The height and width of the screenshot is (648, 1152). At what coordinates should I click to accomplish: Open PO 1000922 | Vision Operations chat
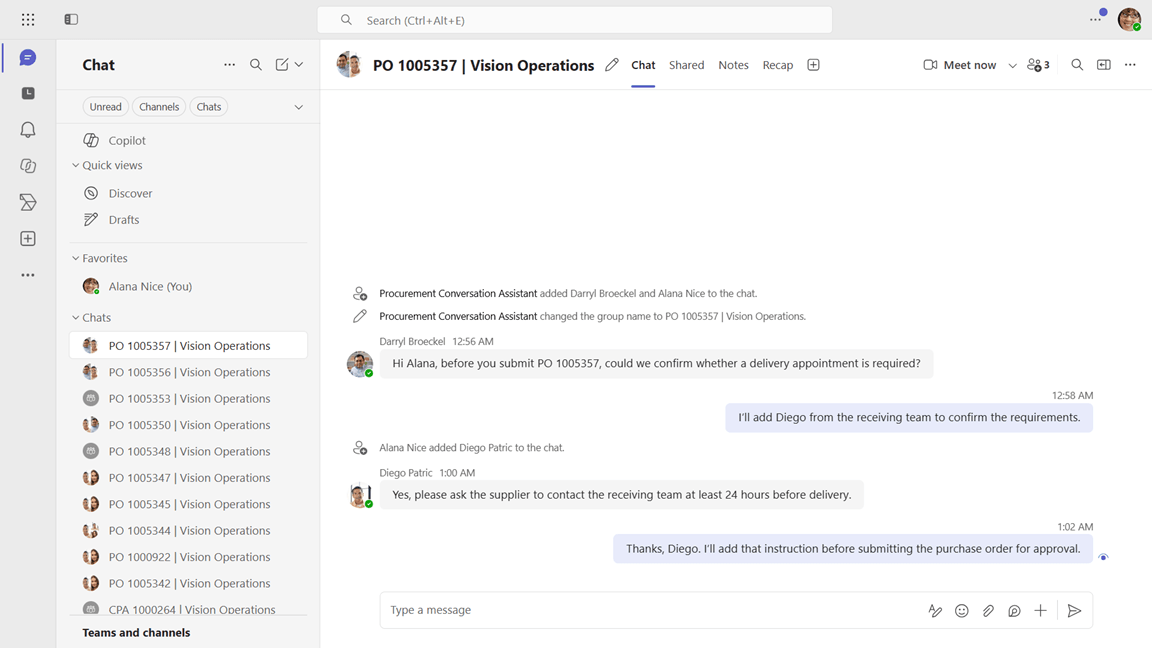(x=188, y=557)
